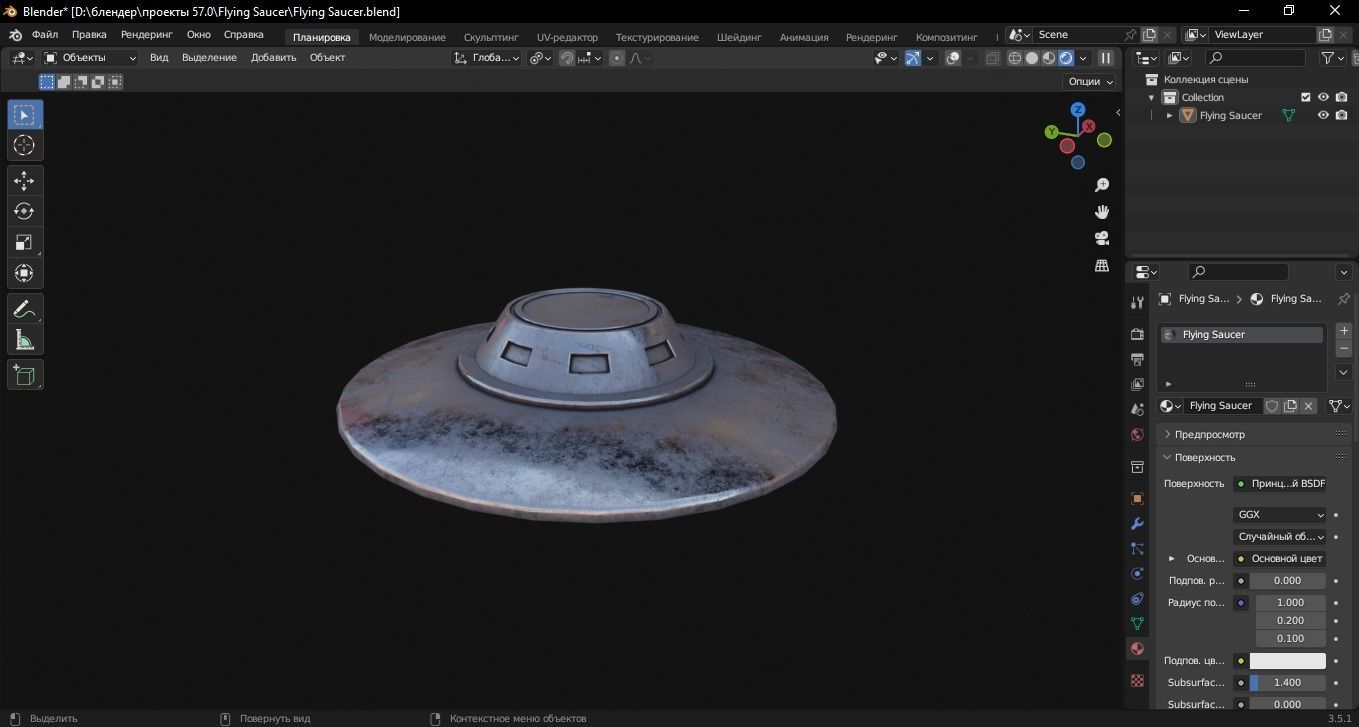Remove material slot with minus button
1359x727 pixels.
coord(1344,348)
